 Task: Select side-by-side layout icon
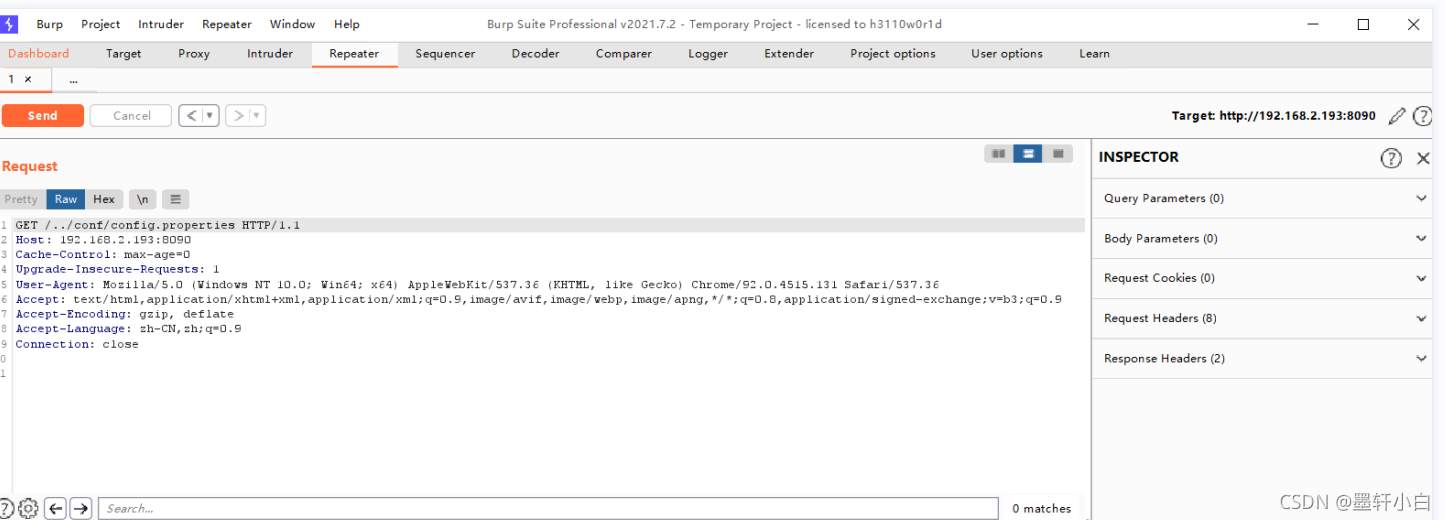(998, 154)
